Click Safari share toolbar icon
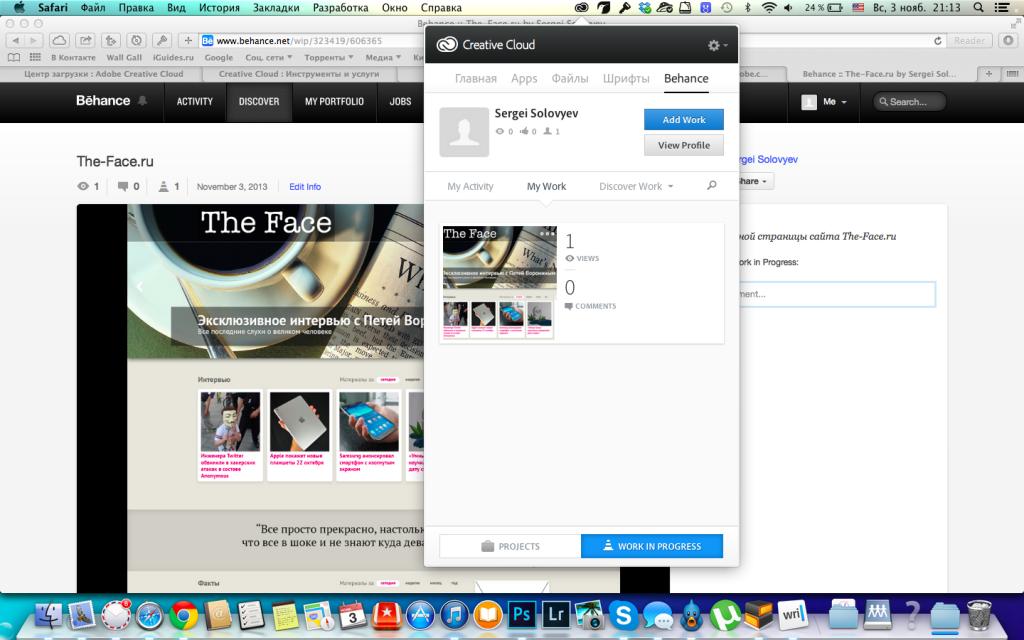This screenshot has width=1024, height=640. 85,40
